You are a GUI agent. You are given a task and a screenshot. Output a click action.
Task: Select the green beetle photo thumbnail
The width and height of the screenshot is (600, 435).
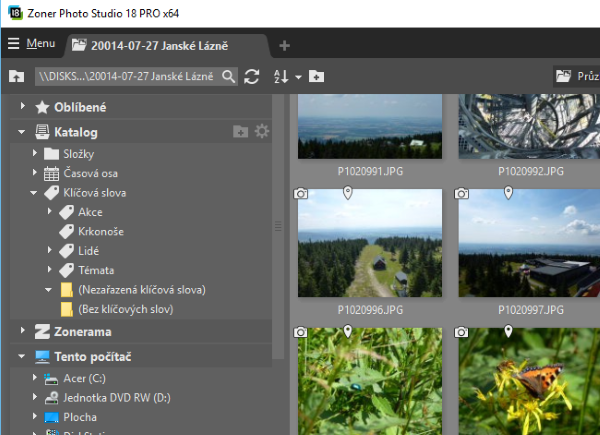[370, 381]
